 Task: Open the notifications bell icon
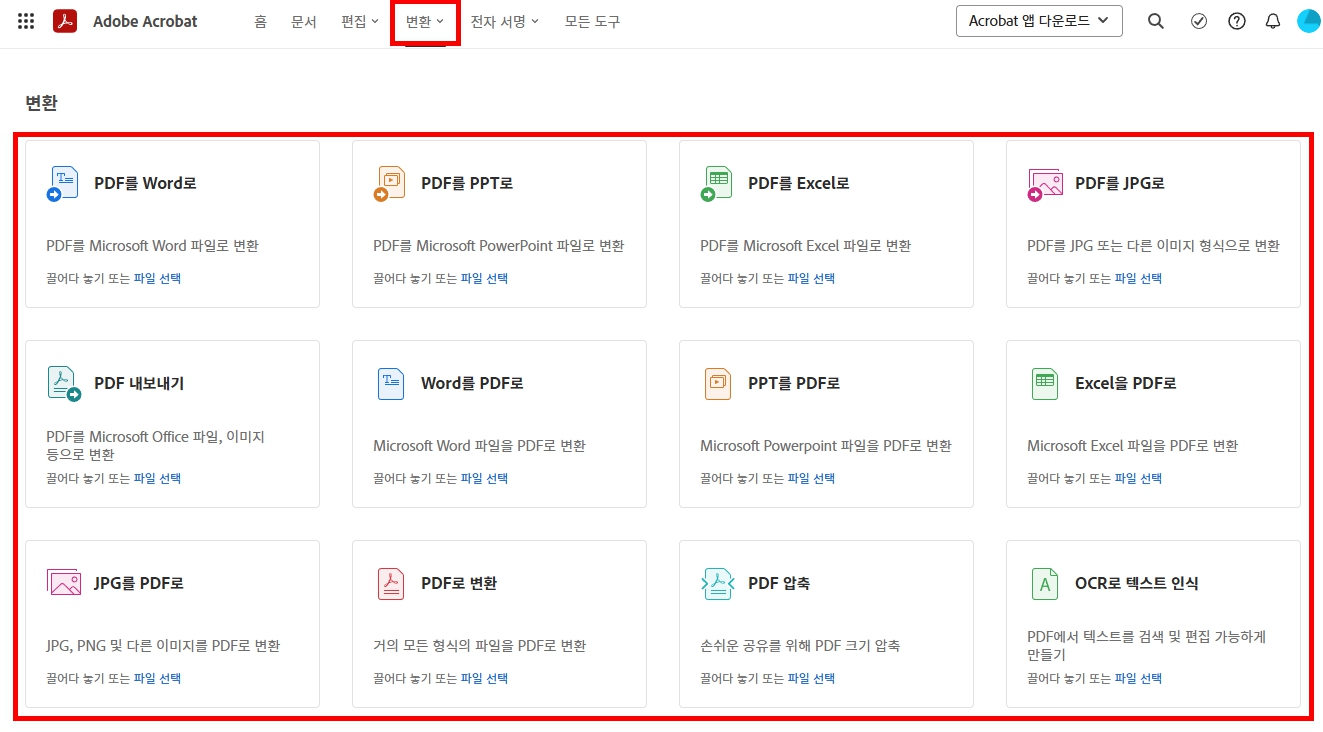click(1273, 21)
